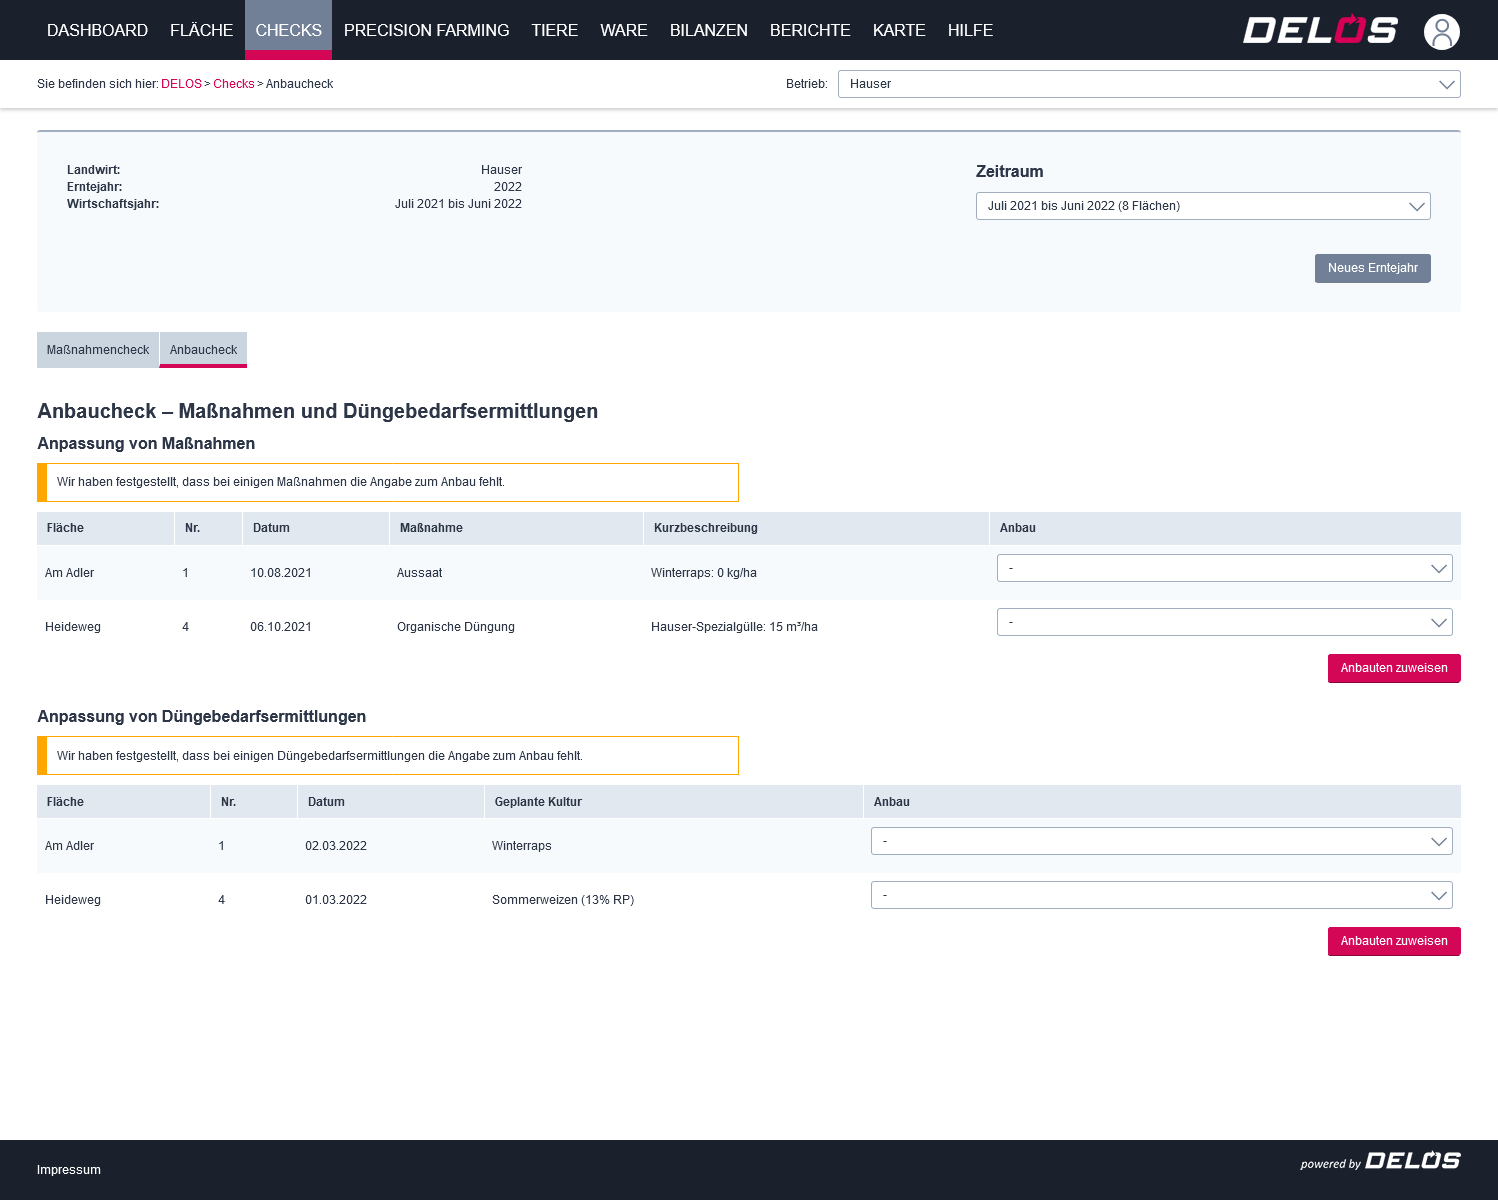Open the Zeitraum period dropdown
This screenshot has width=1498, height=1200.
click(x=1202, y=206)
